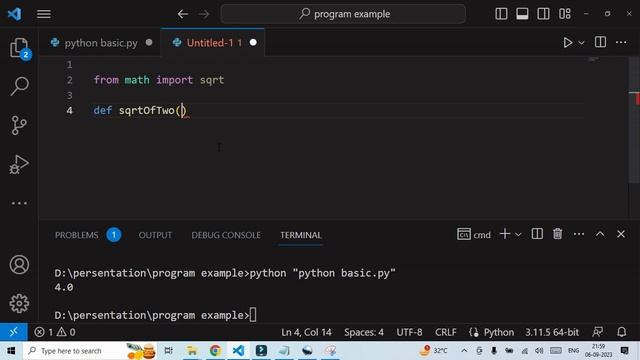Close the bottom panel
Screen dimensions: 640x360
[x=621, y=234]
